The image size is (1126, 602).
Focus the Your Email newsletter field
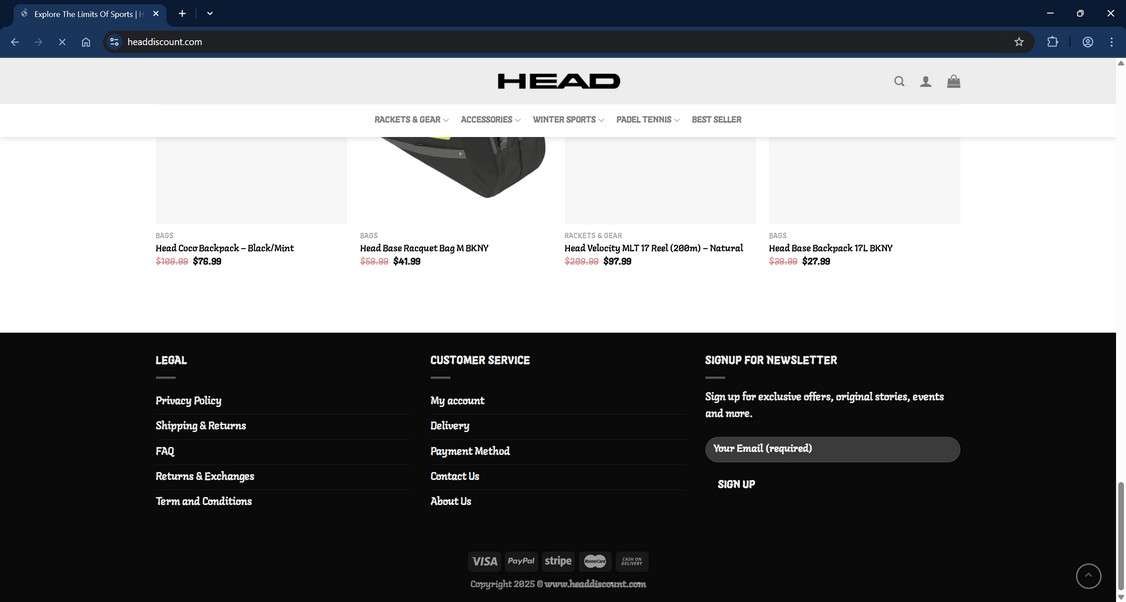832,449
